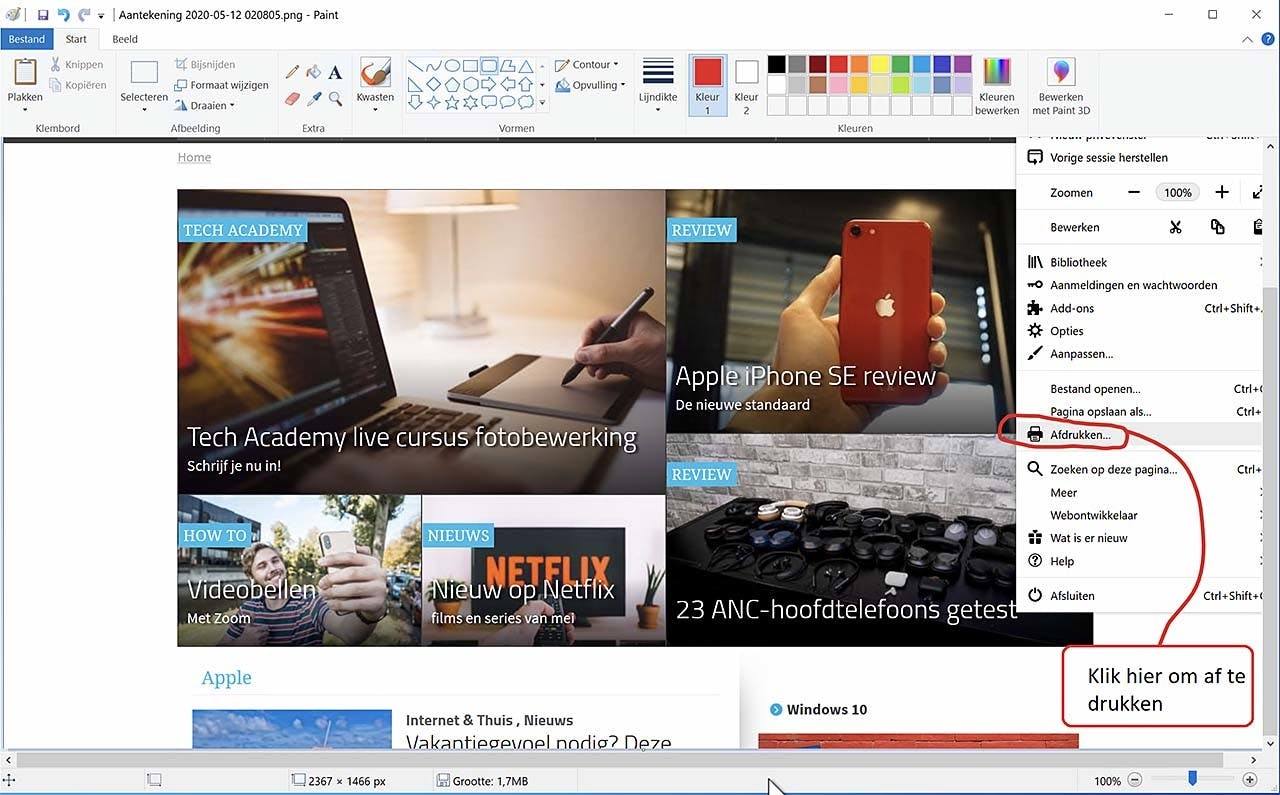Zoom out with the minus button
The height and width of the screenshot is (795, 1280).
(1134, 780)
